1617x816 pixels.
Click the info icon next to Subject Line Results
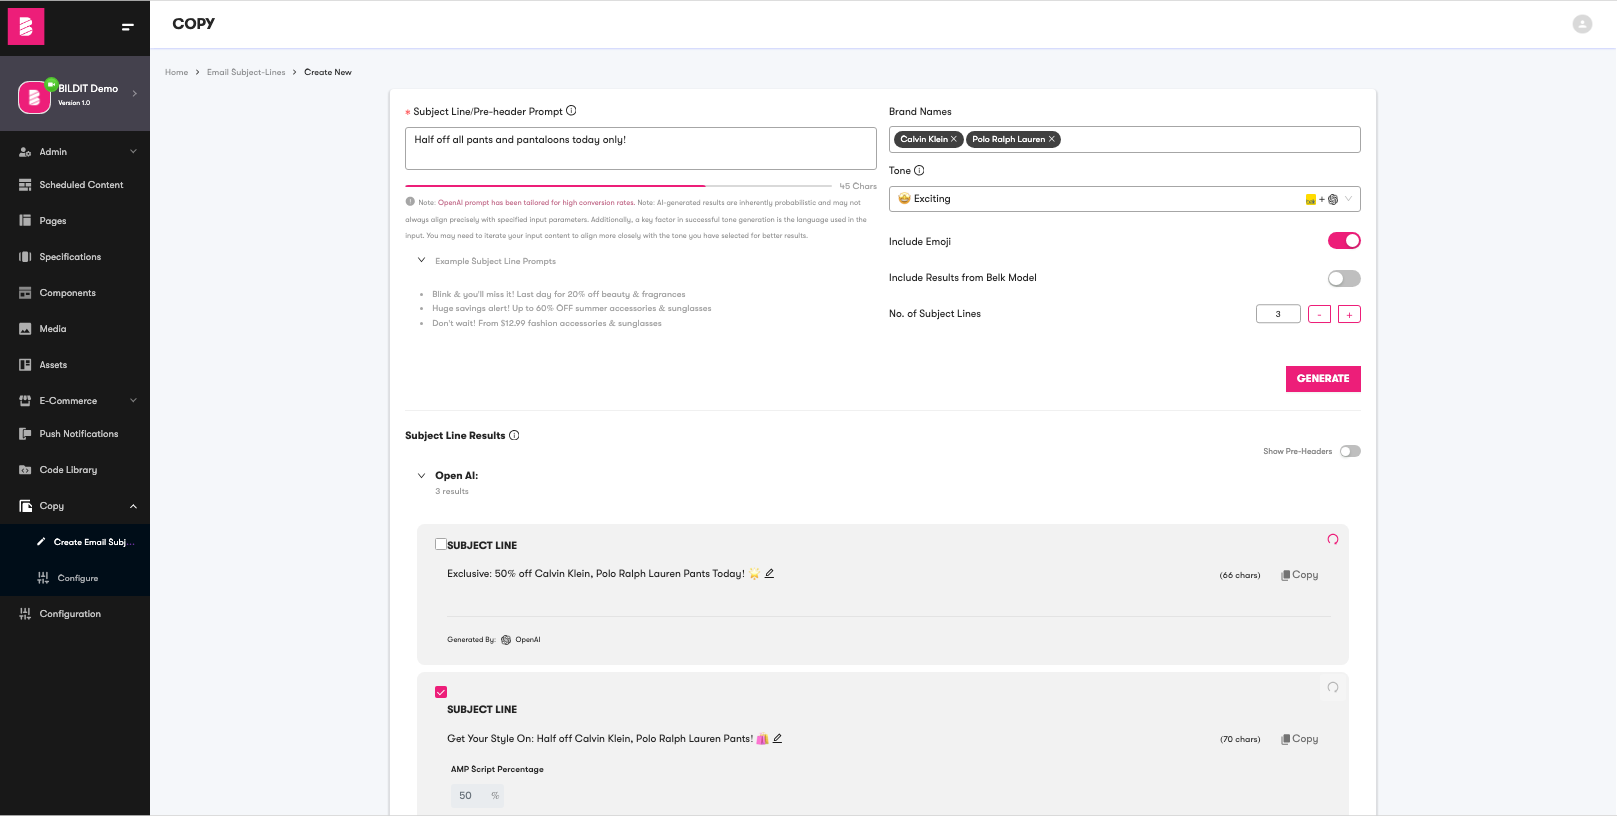click(x=514, y=435)
